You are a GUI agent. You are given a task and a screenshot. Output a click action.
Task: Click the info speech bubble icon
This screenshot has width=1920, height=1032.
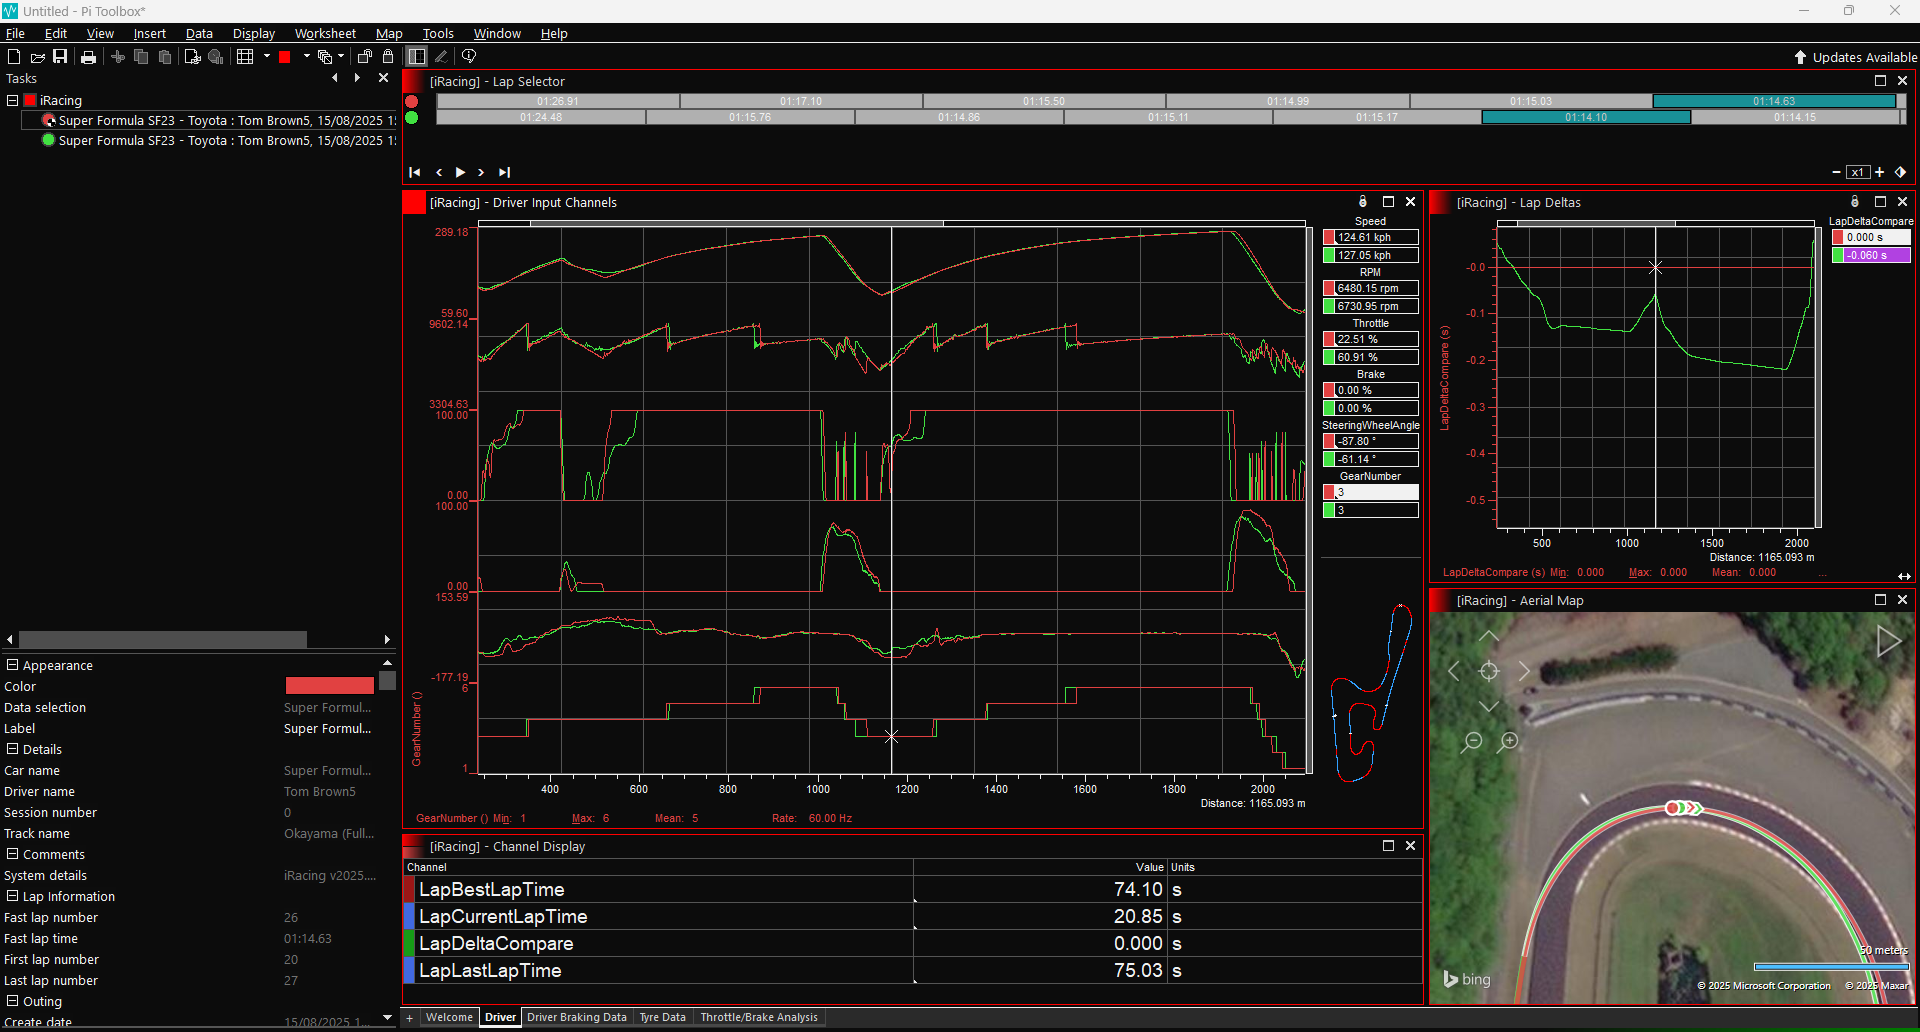(x=468, y=57)
